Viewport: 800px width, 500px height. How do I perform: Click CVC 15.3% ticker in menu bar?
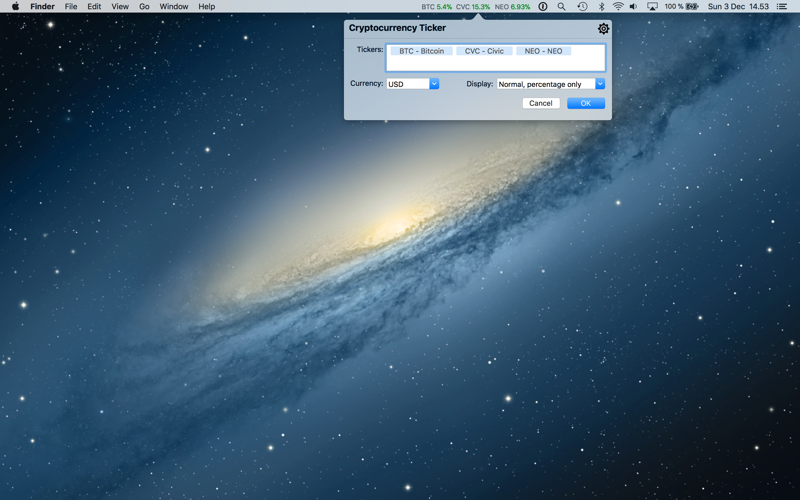coord(472,7)
